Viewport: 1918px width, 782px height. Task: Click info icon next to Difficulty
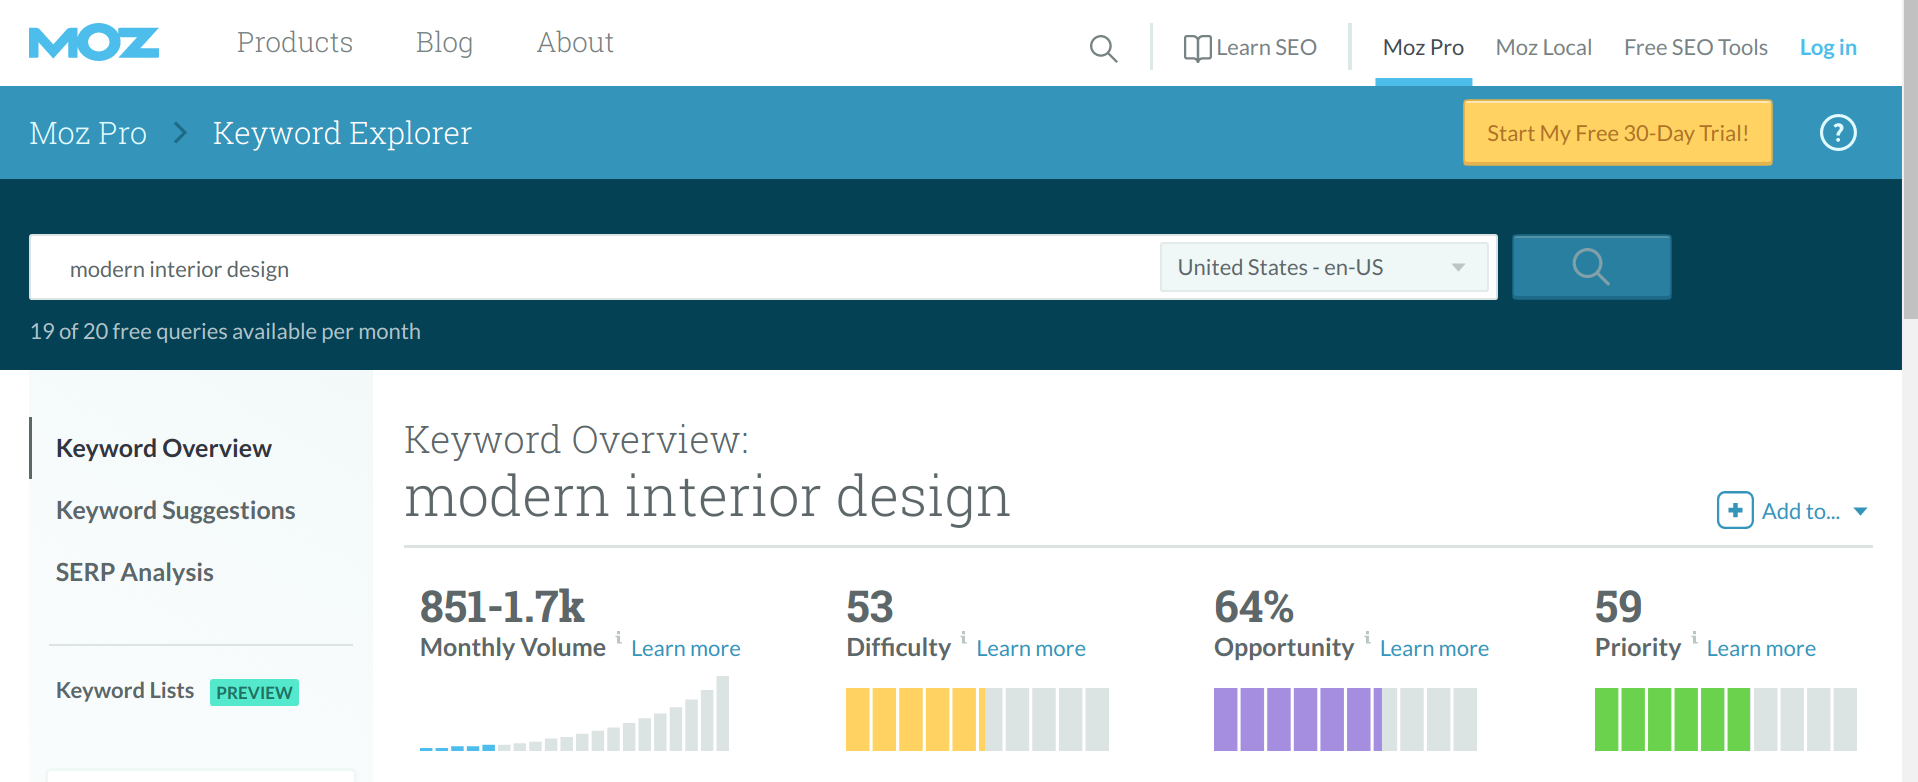[x=963, y=637]
